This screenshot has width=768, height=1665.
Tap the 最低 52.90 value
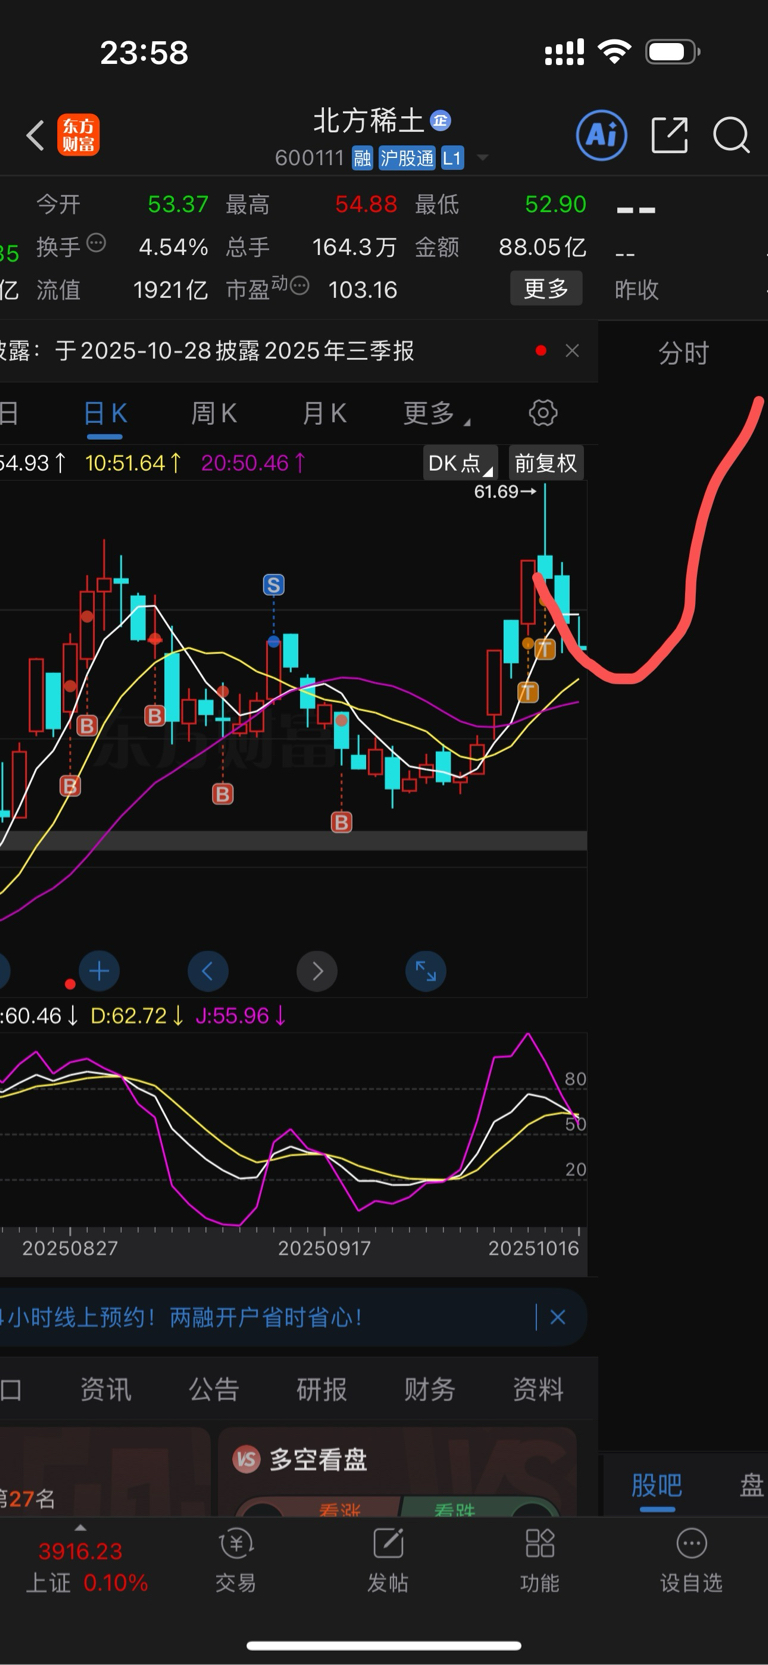point(555,204)
